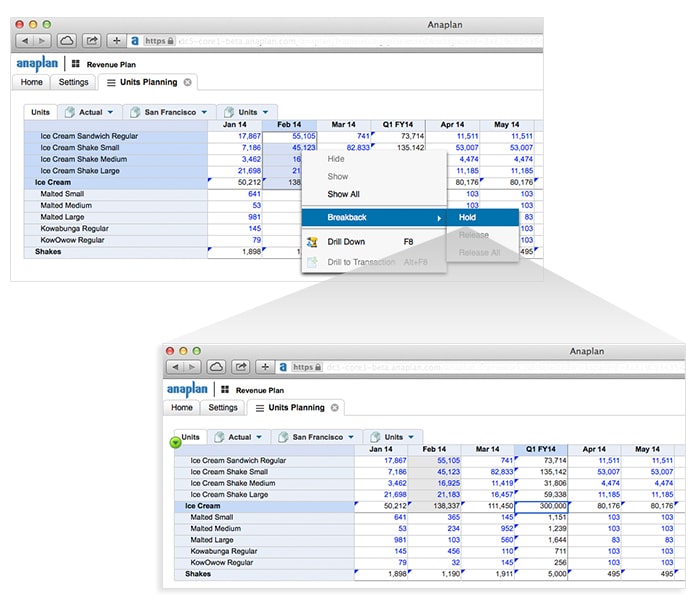Open iCloud tabs in the top browser window
700x600 pixels.
67,41
